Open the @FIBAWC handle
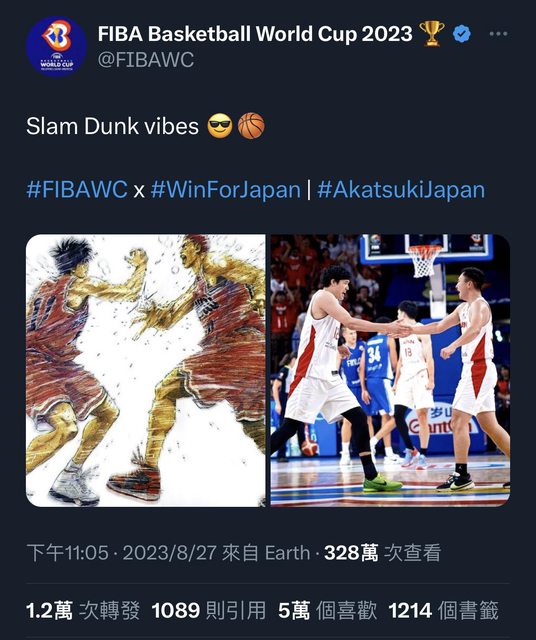 pos(146,60)
